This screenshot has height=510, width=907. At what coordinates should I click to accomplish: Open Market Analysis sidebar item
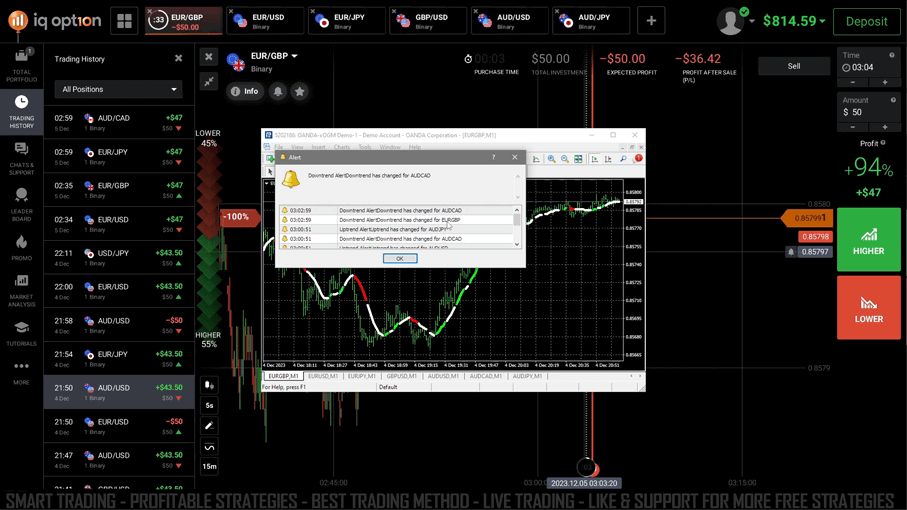click(x=21, y=290)
